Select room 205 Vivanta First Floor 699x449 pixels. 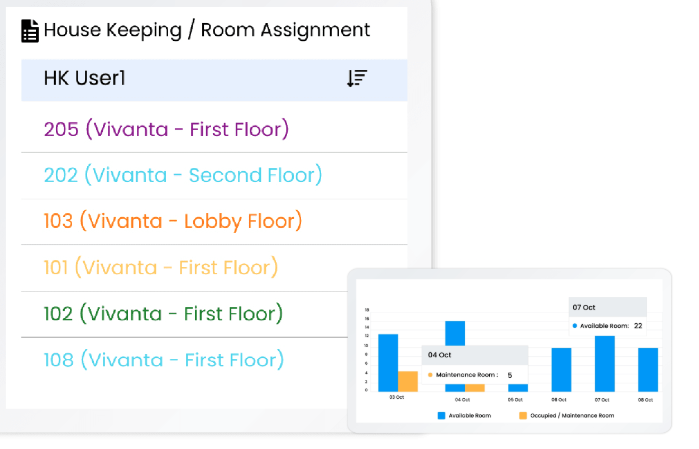(x=166, y=129)
